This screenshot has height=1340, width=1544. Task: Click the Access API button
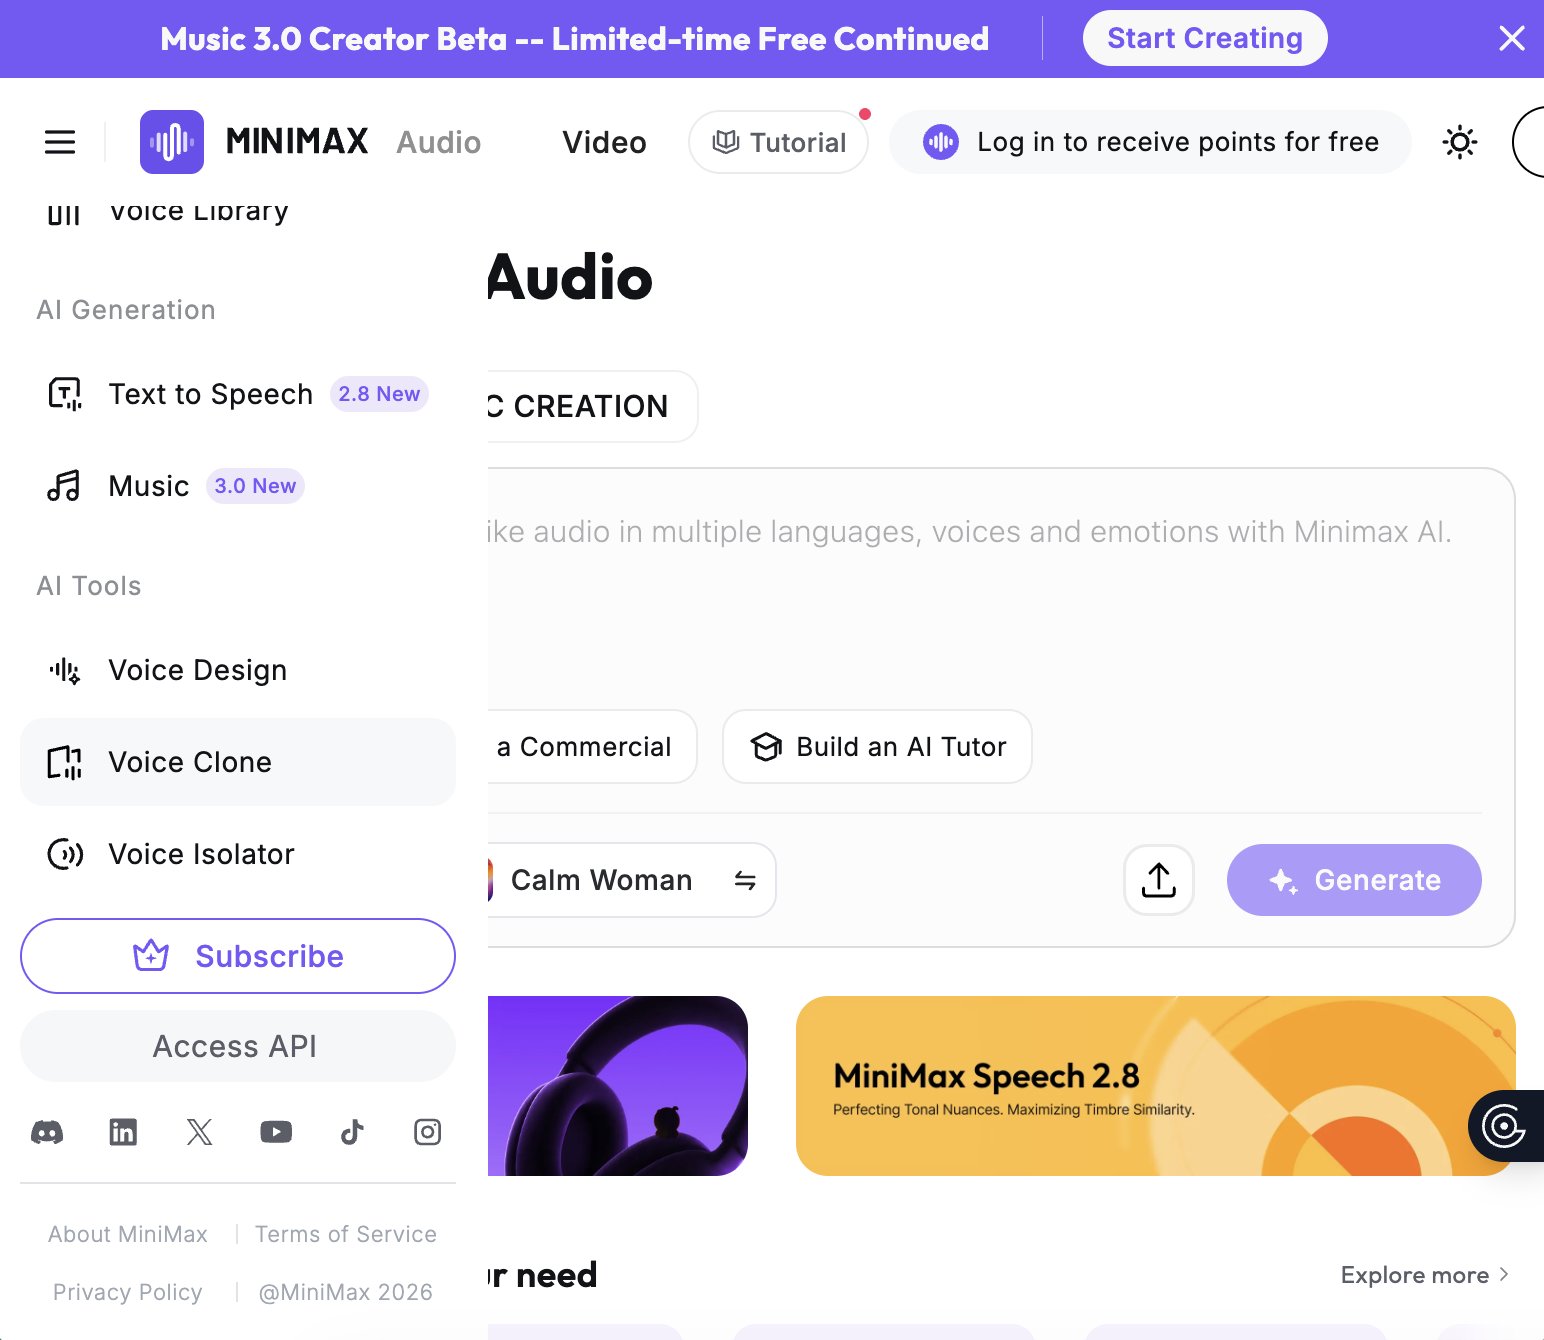point(238,1046)
